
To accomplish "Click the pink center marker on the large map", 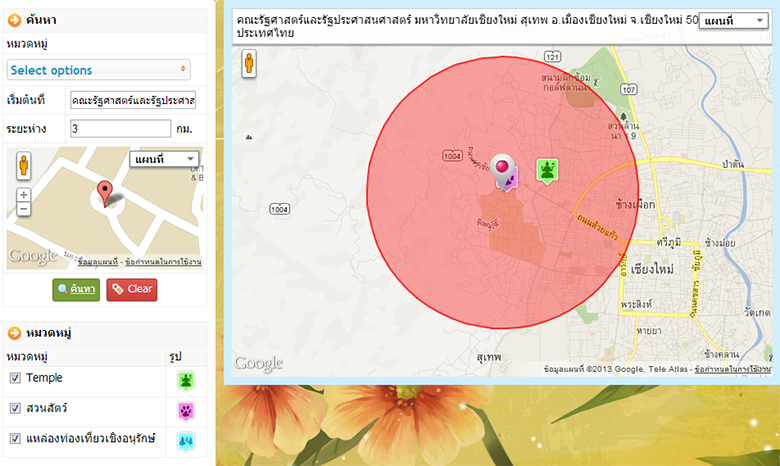I will 502,170.
